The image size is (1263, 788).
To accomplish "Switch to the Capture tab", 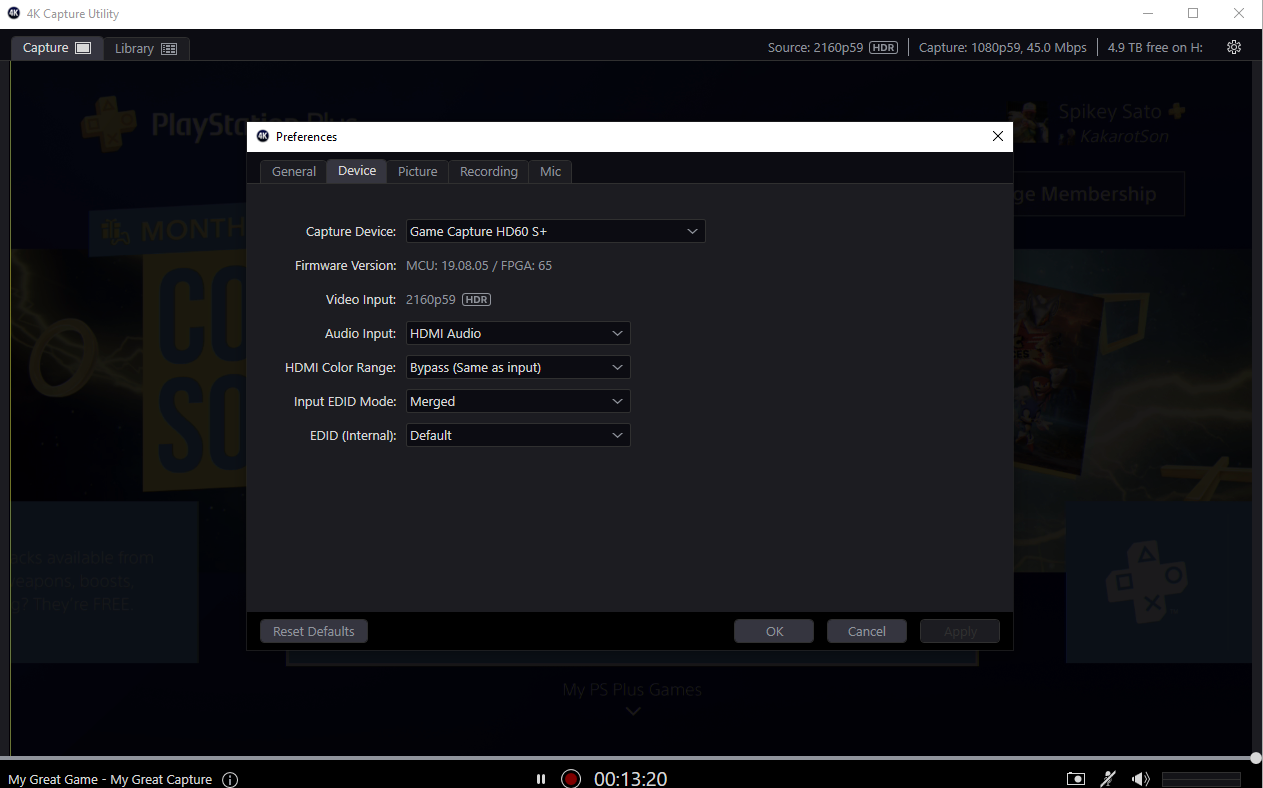I will [x=57, y=47].
